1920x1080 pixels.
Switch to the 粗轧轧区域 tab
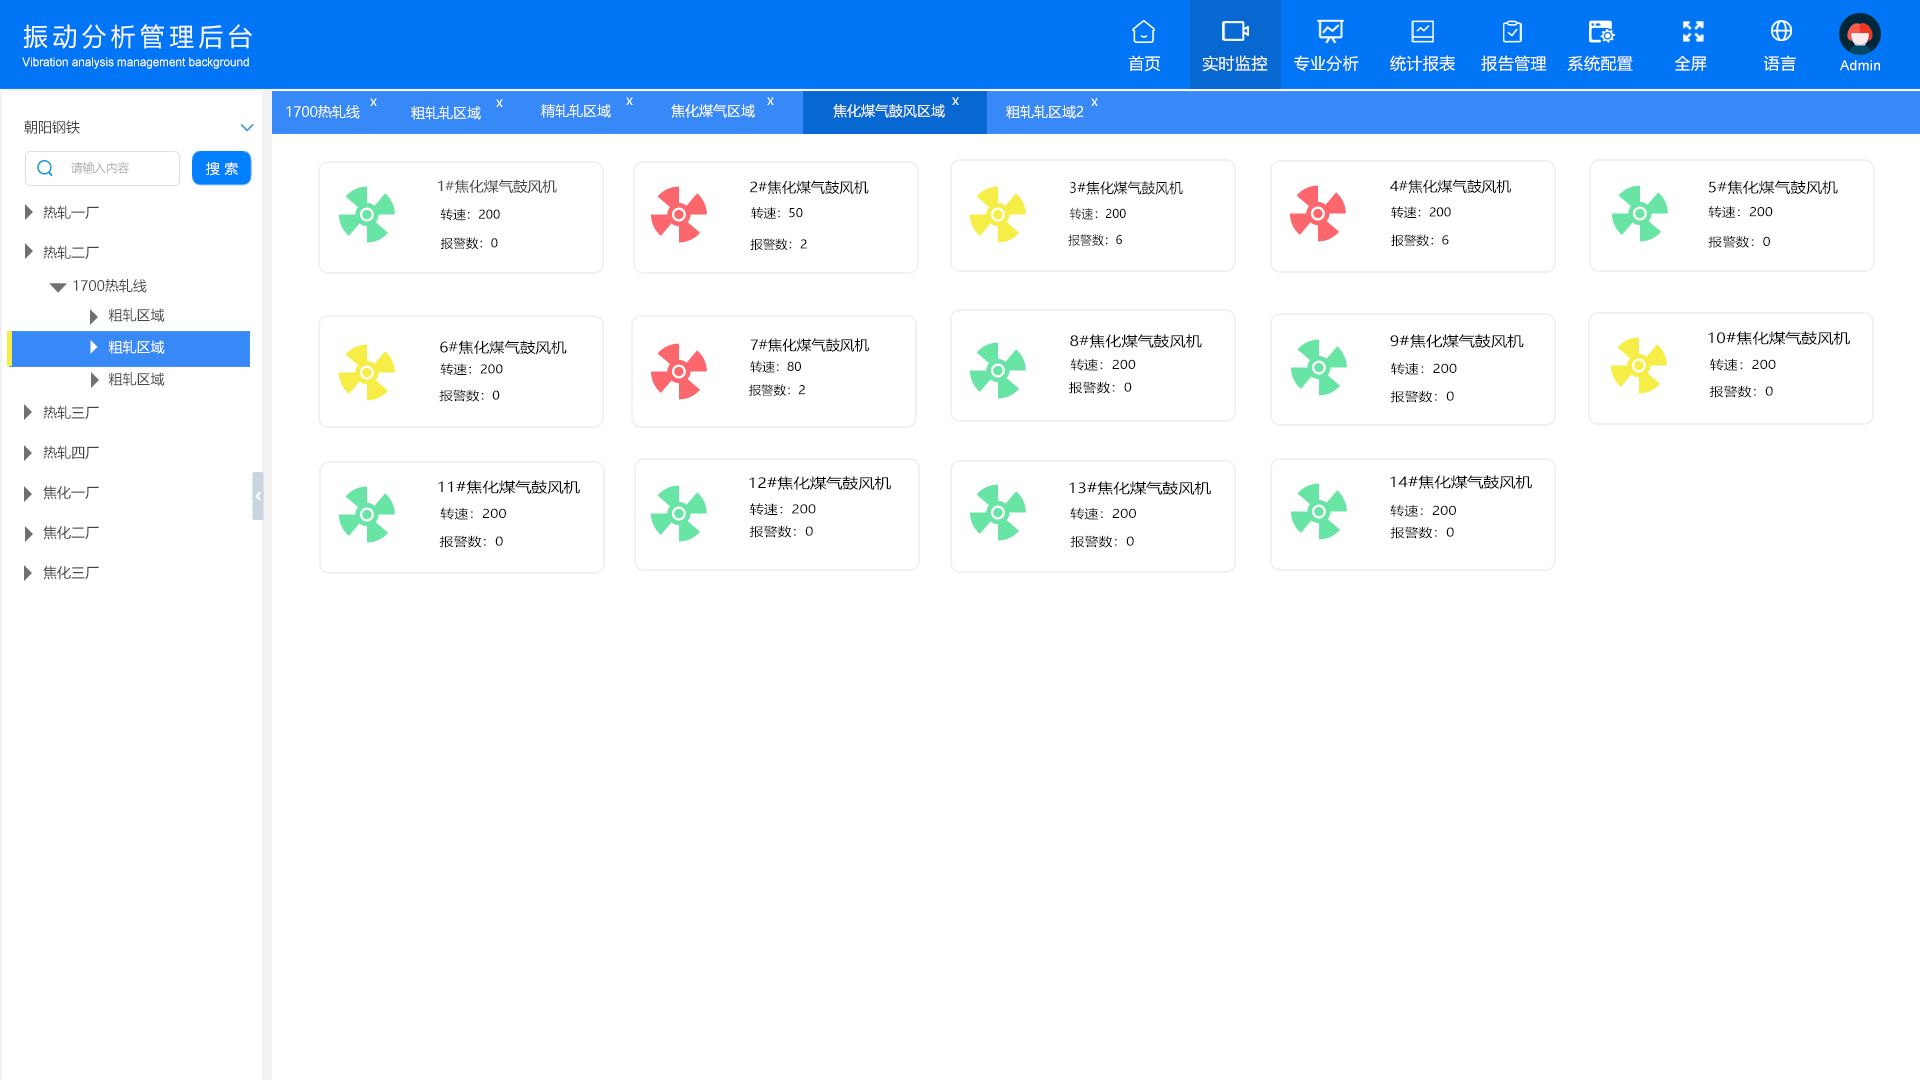click(x=446, y=113)
